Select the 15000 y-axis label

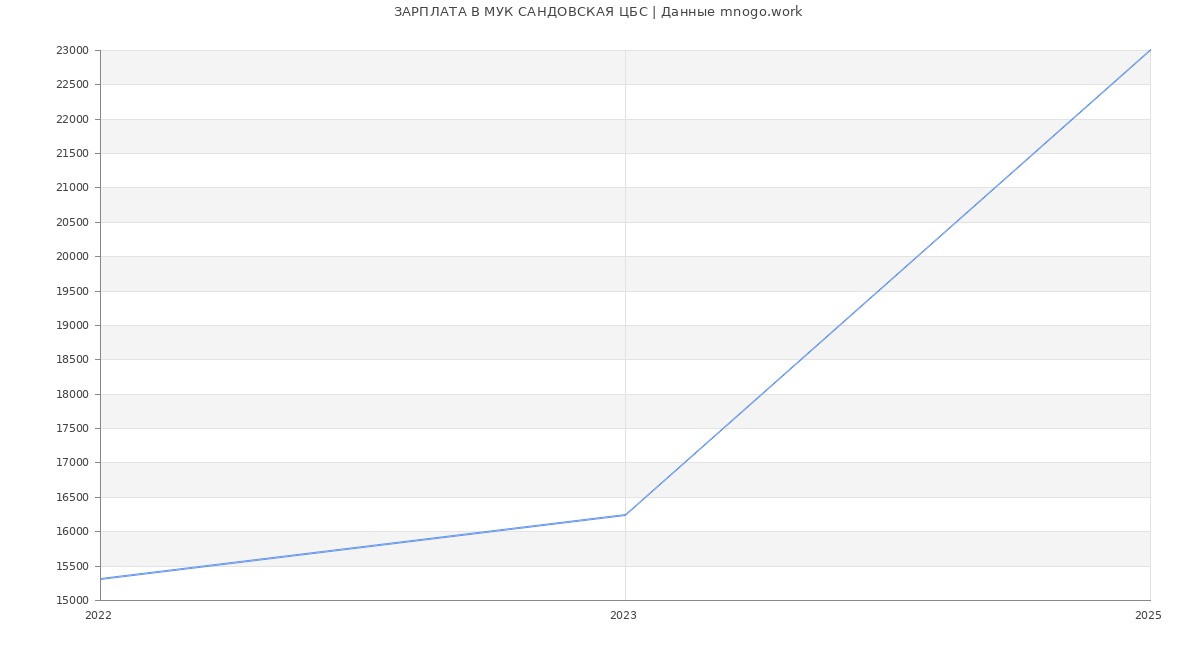coord(72,600)
